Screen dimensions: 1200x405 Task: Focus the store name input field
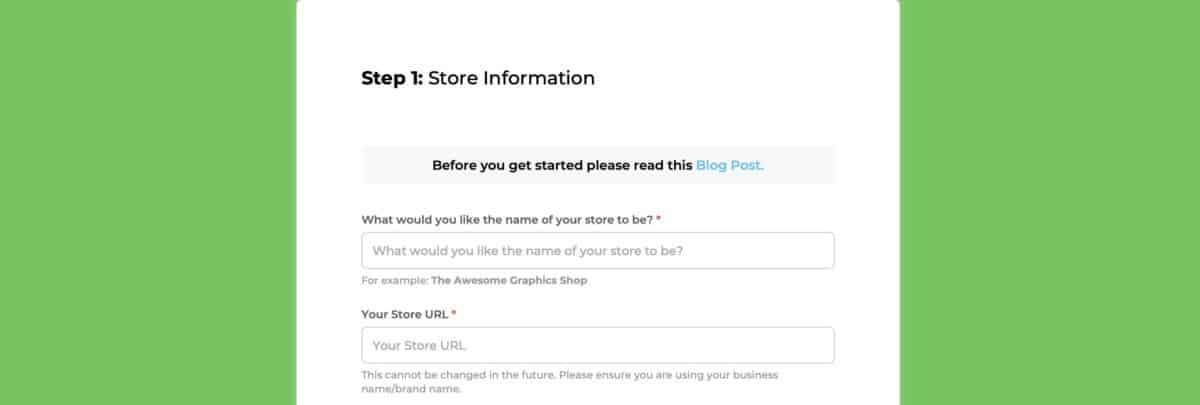pyautogui.click(x=597, y=251)
